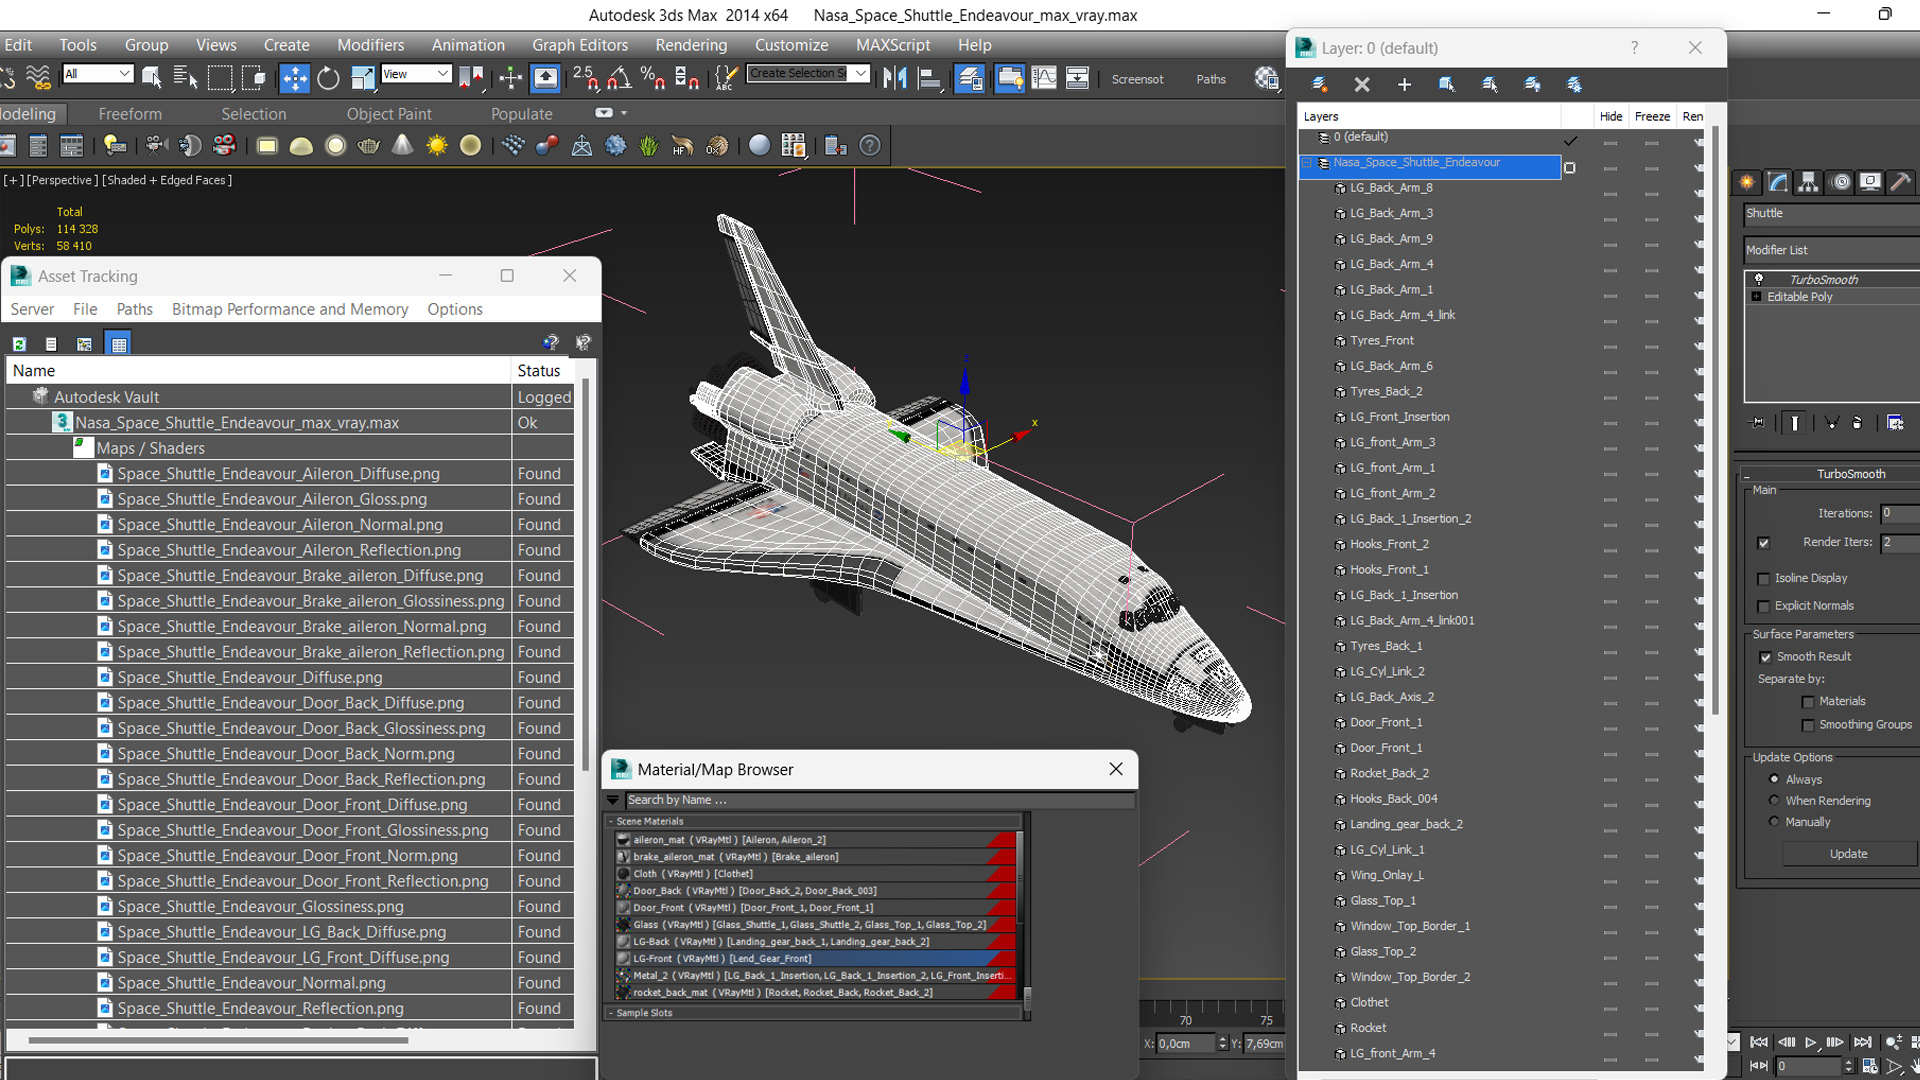Open the Create command panel tab
Viewport: 1920px width, 1080px height.
1747,182
